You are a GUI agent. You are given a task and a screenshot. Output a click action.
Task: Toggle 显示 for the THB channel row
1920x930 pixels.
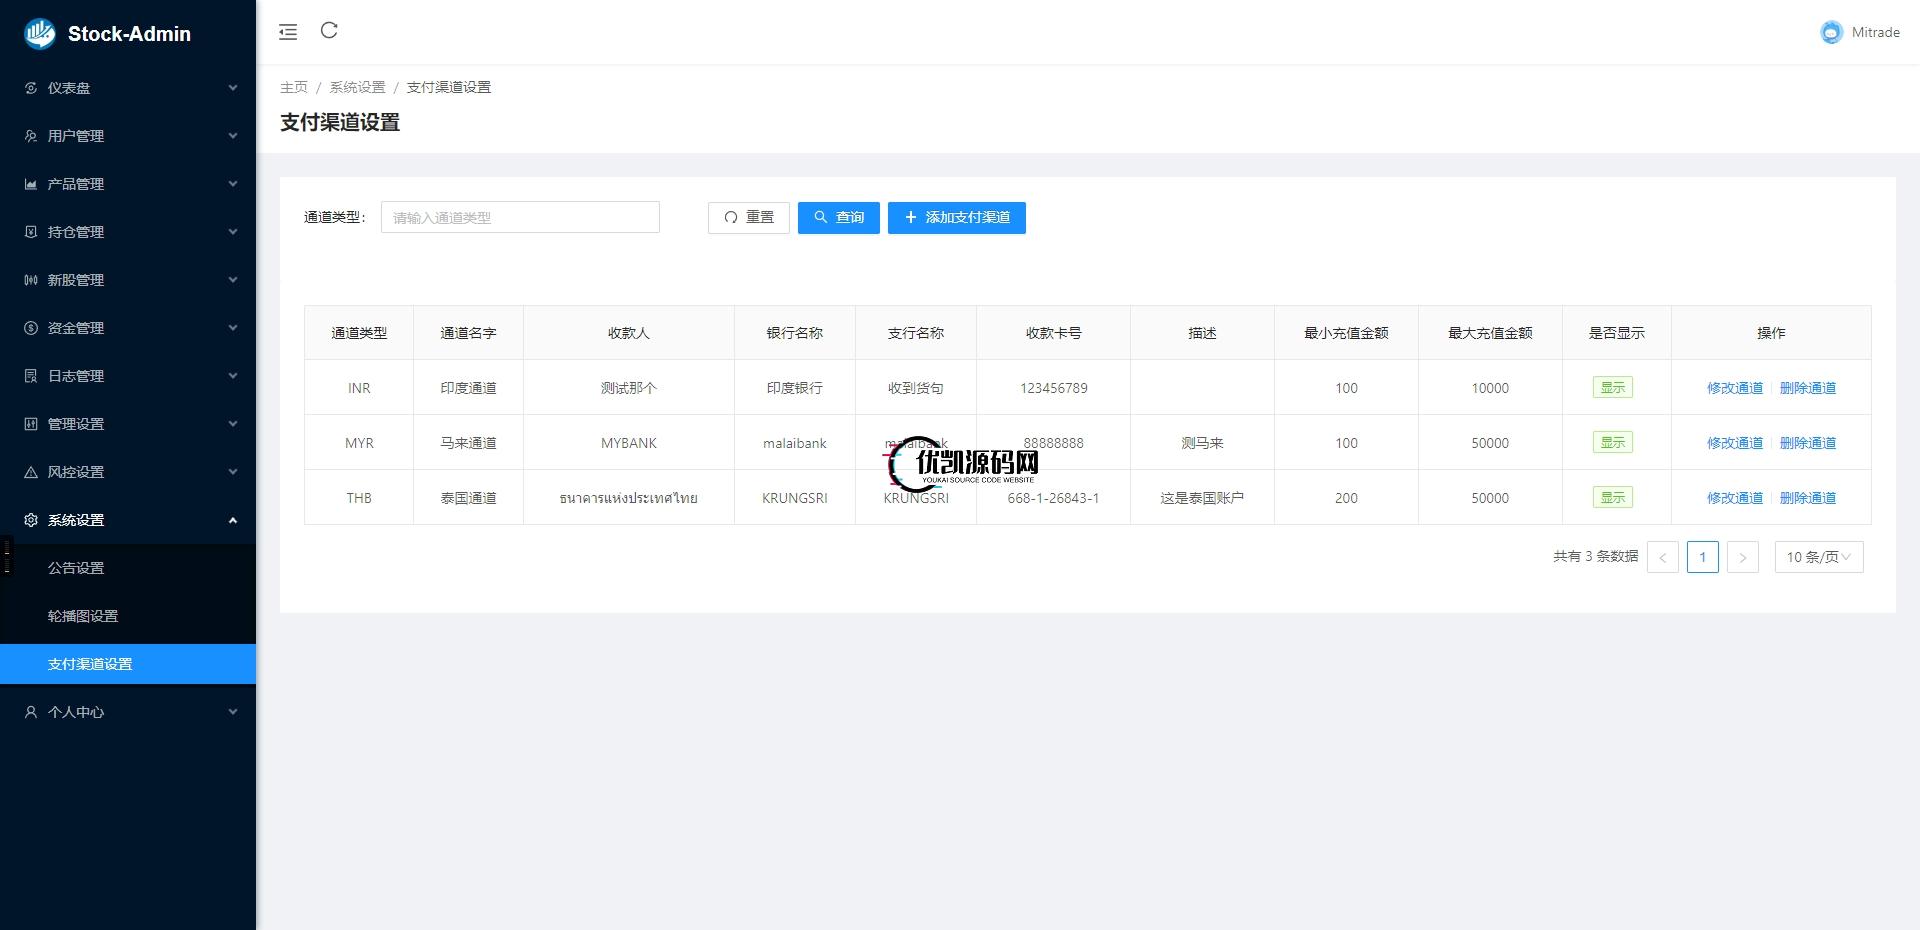tap(1612, 497)
